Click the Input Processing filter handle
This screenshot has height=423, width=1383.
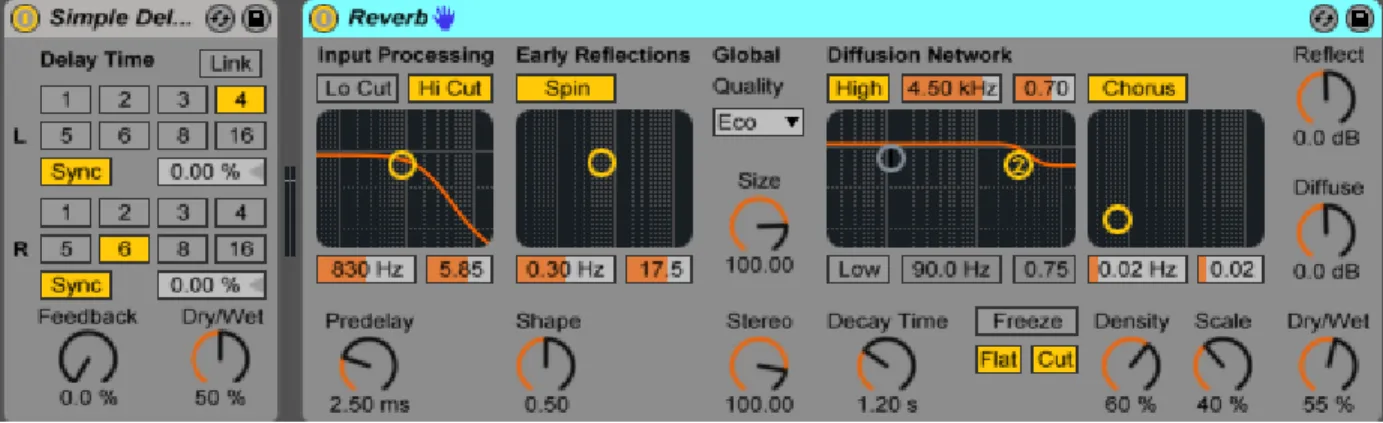tap(401, 165)
